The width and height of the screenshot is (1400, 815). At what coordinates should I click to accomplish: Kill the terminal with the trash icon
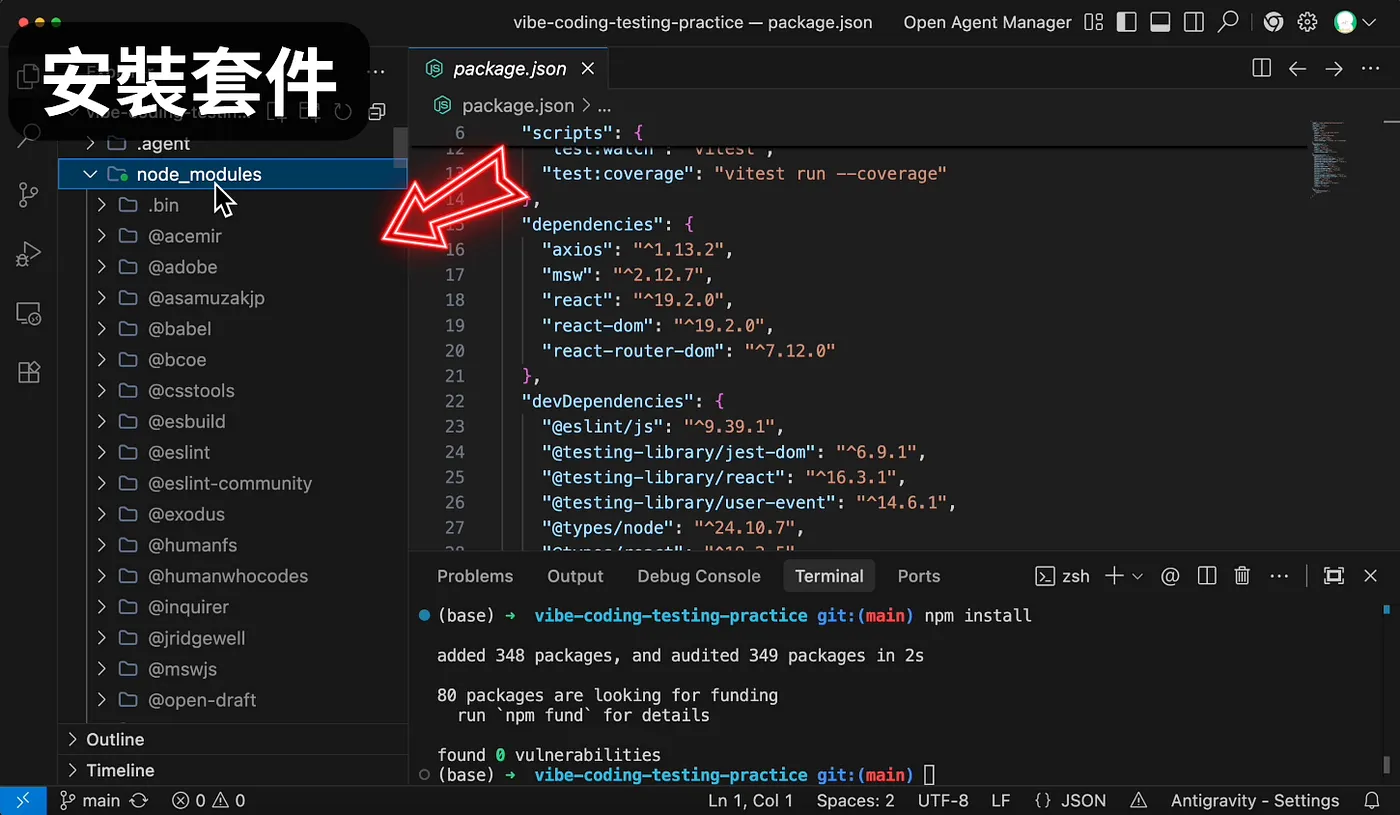pos(1242,576)
